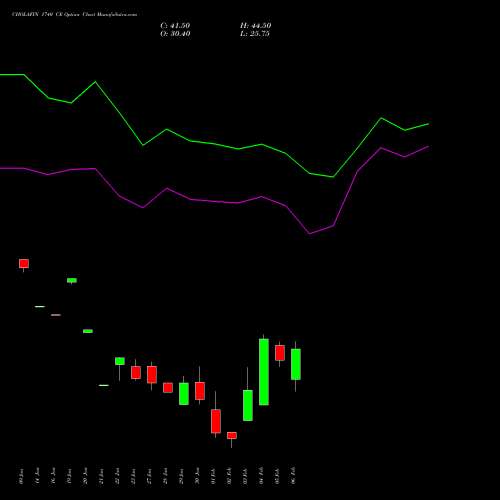Click the high value H: 44.50
Image resolution: width=500 pixels, height=500 pixels.
coord(255,26)
